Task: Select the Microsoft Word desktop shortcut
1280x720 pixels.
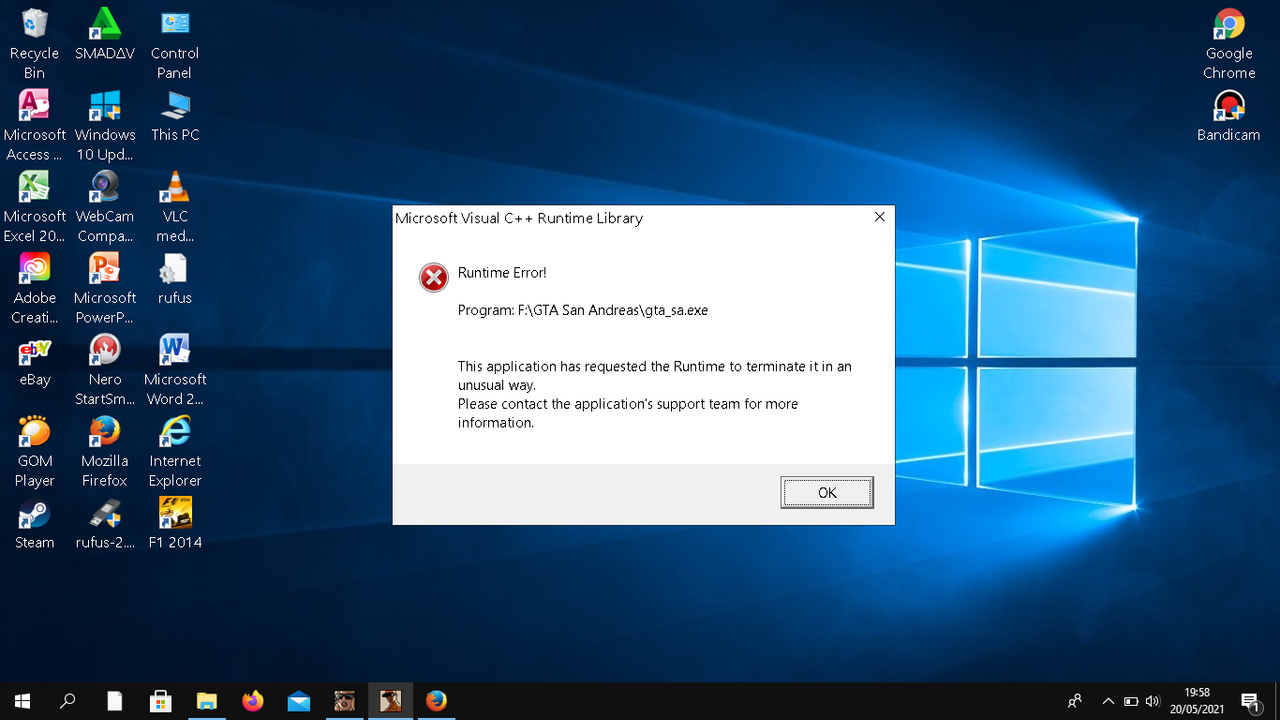Action: coord(175,371)
